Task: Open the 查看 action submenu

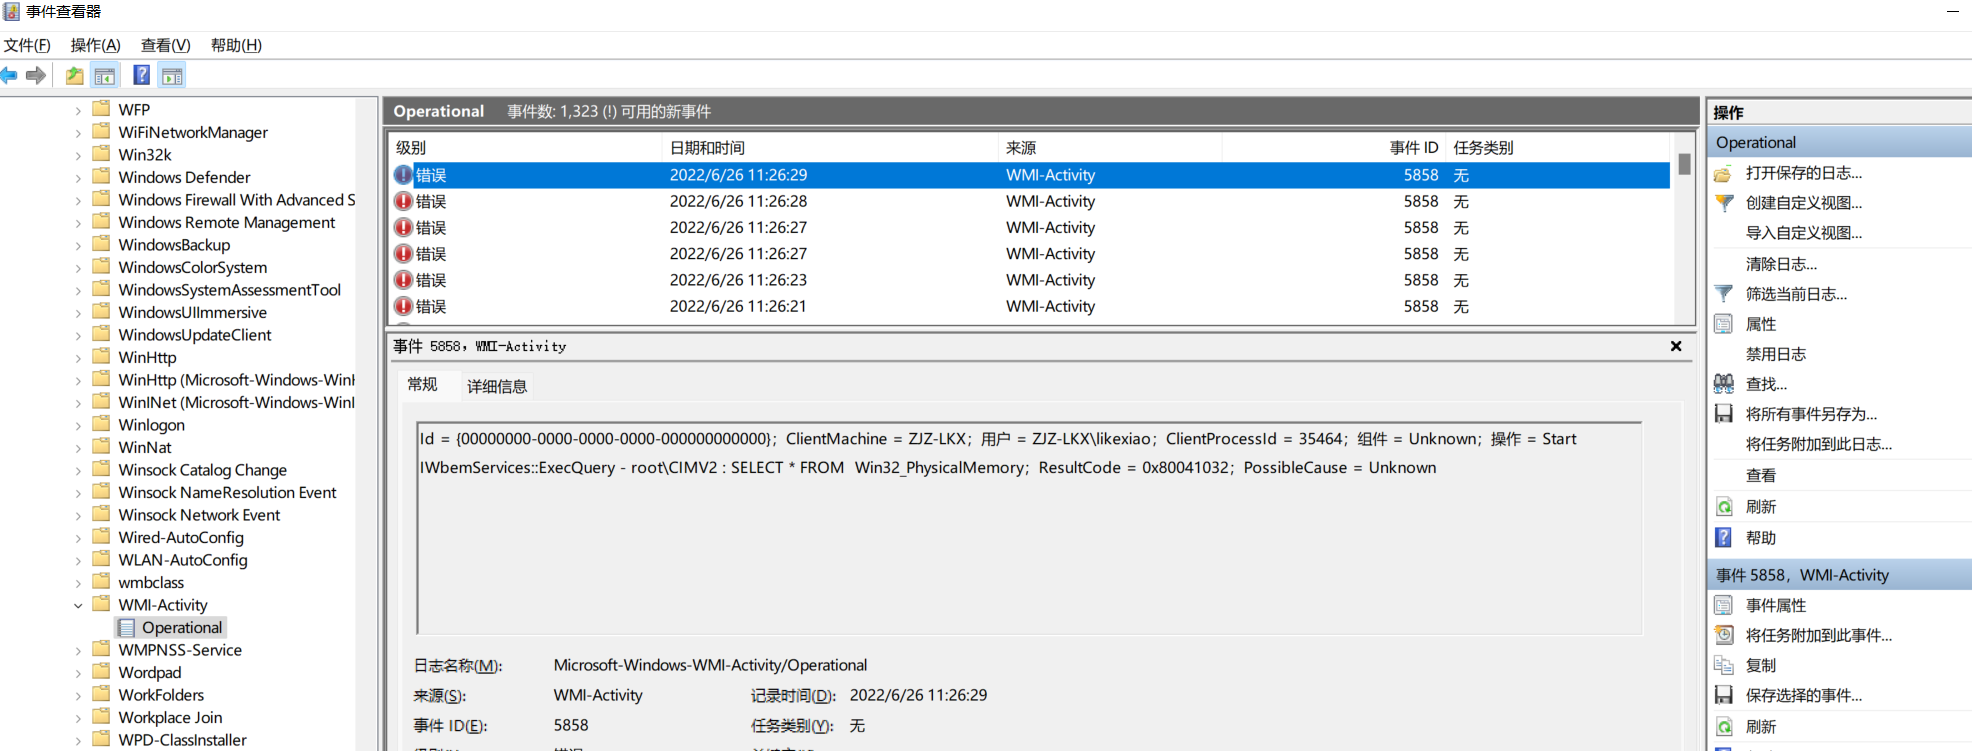Action: point(1761,476)
